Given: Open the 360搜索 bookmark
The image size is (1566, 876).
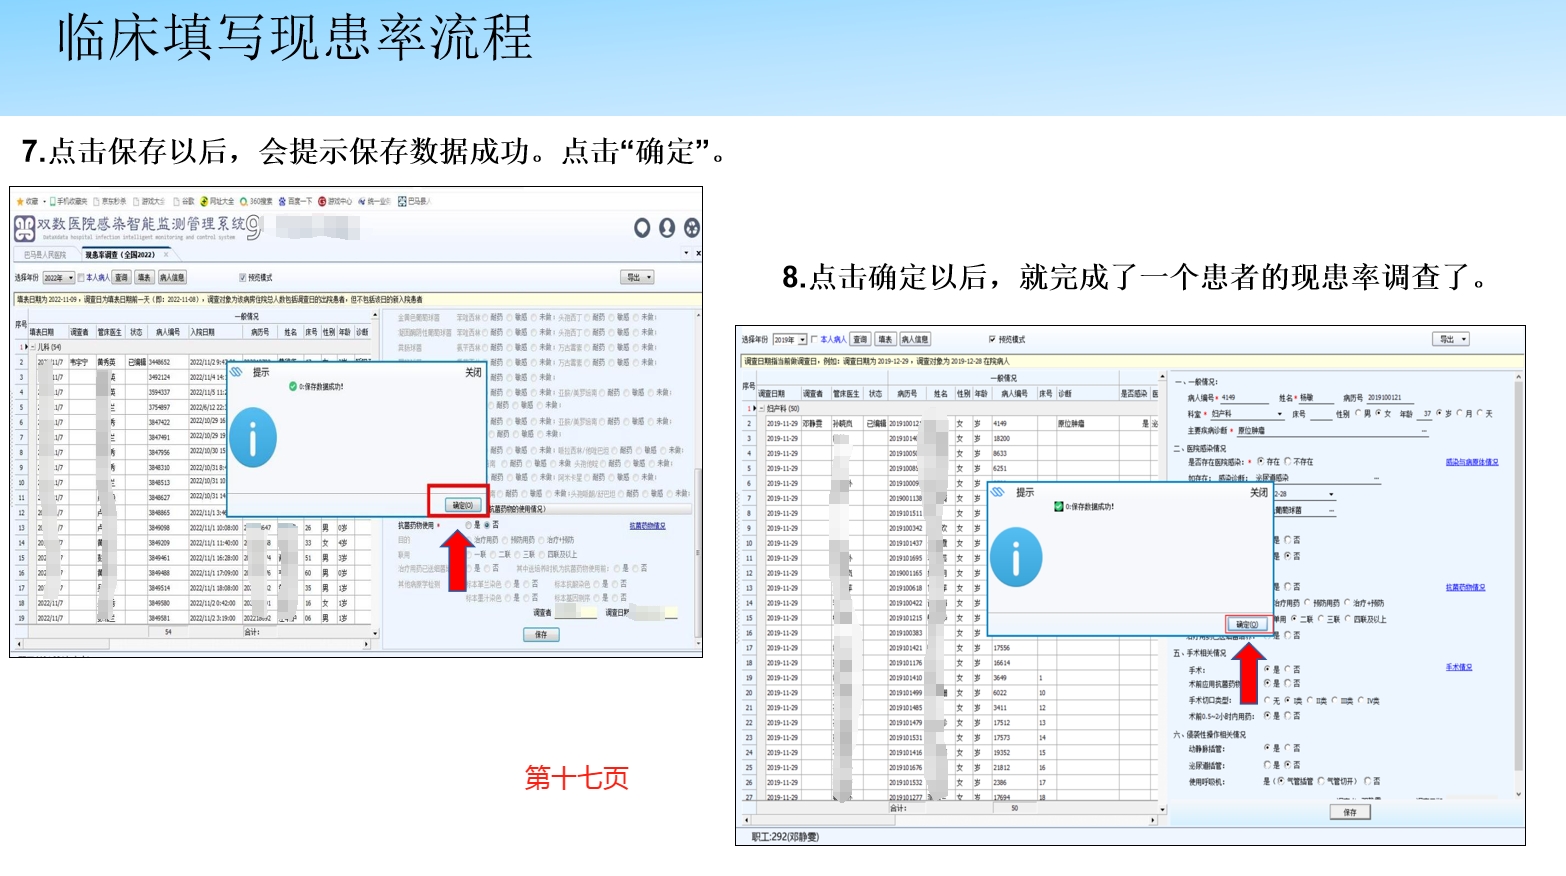Looking at the screenshot, I should pos(256,201).
